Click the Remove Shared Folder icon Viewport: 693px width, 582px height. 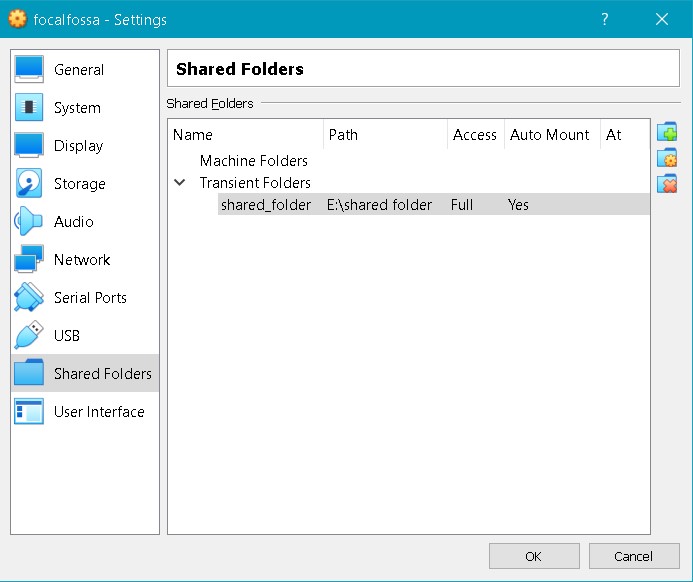click(667, 184)
